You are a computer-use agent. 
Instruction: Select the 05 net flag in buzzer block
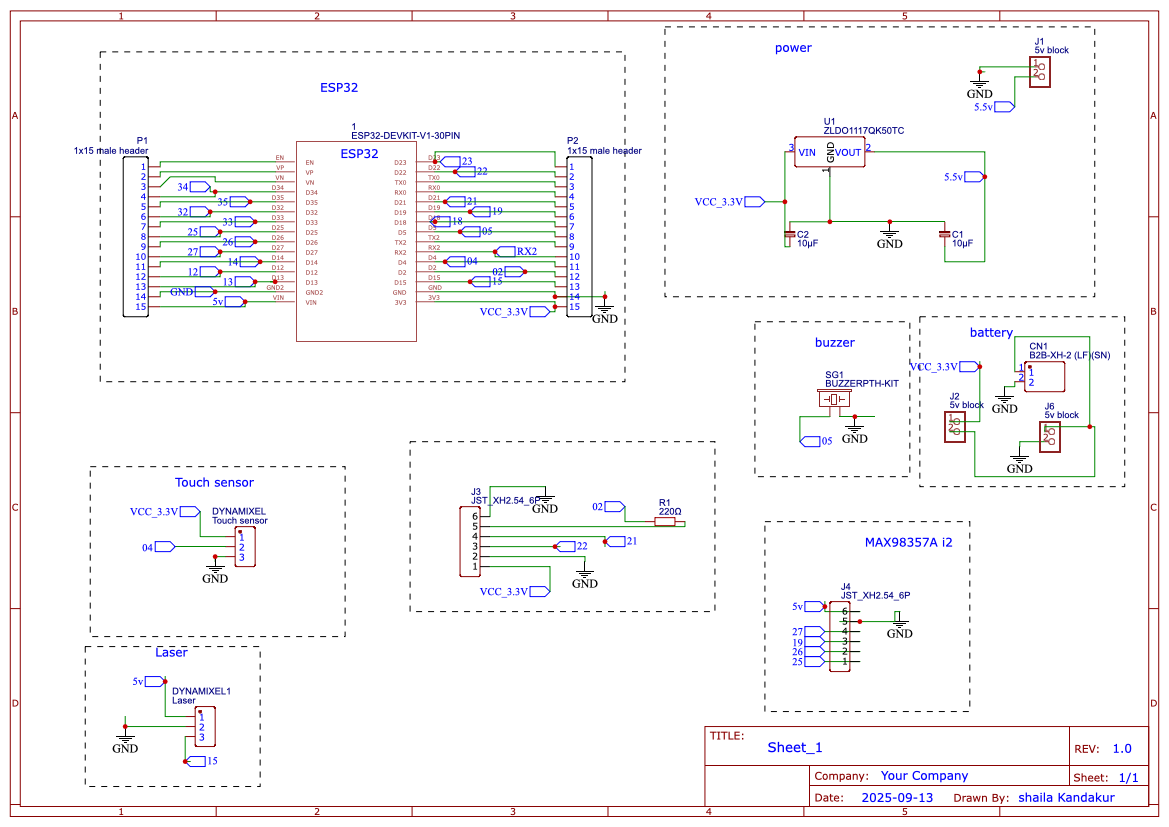coord(816,441)
